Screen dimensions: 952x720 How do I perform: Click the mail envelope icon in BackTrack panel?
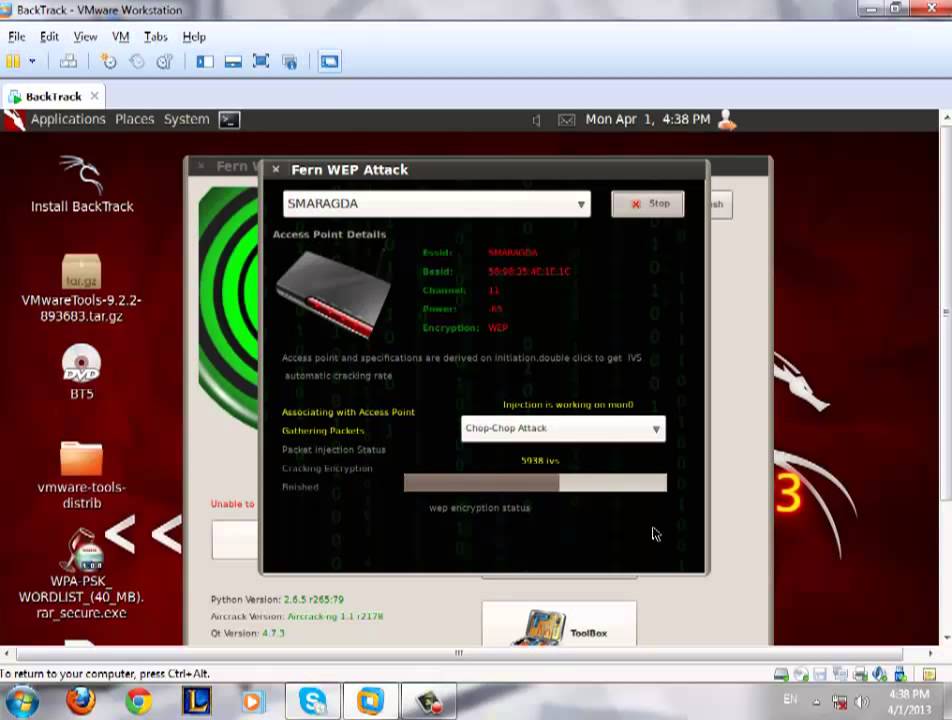[x=566, y=120]
